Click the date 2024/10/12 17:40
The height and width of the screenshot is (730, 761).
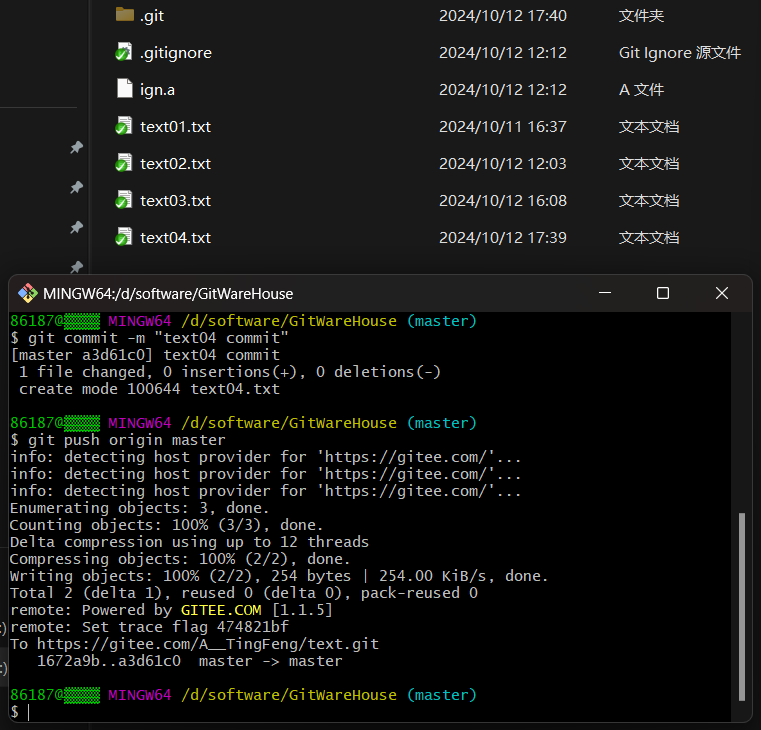tap(503, 16)
